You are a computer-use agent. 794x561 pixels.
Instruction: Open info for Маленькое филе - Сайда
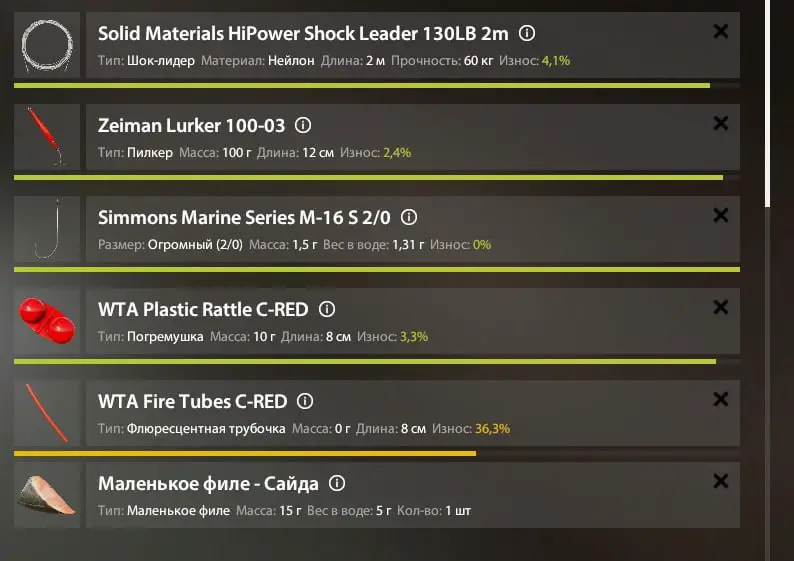(337, 484)
